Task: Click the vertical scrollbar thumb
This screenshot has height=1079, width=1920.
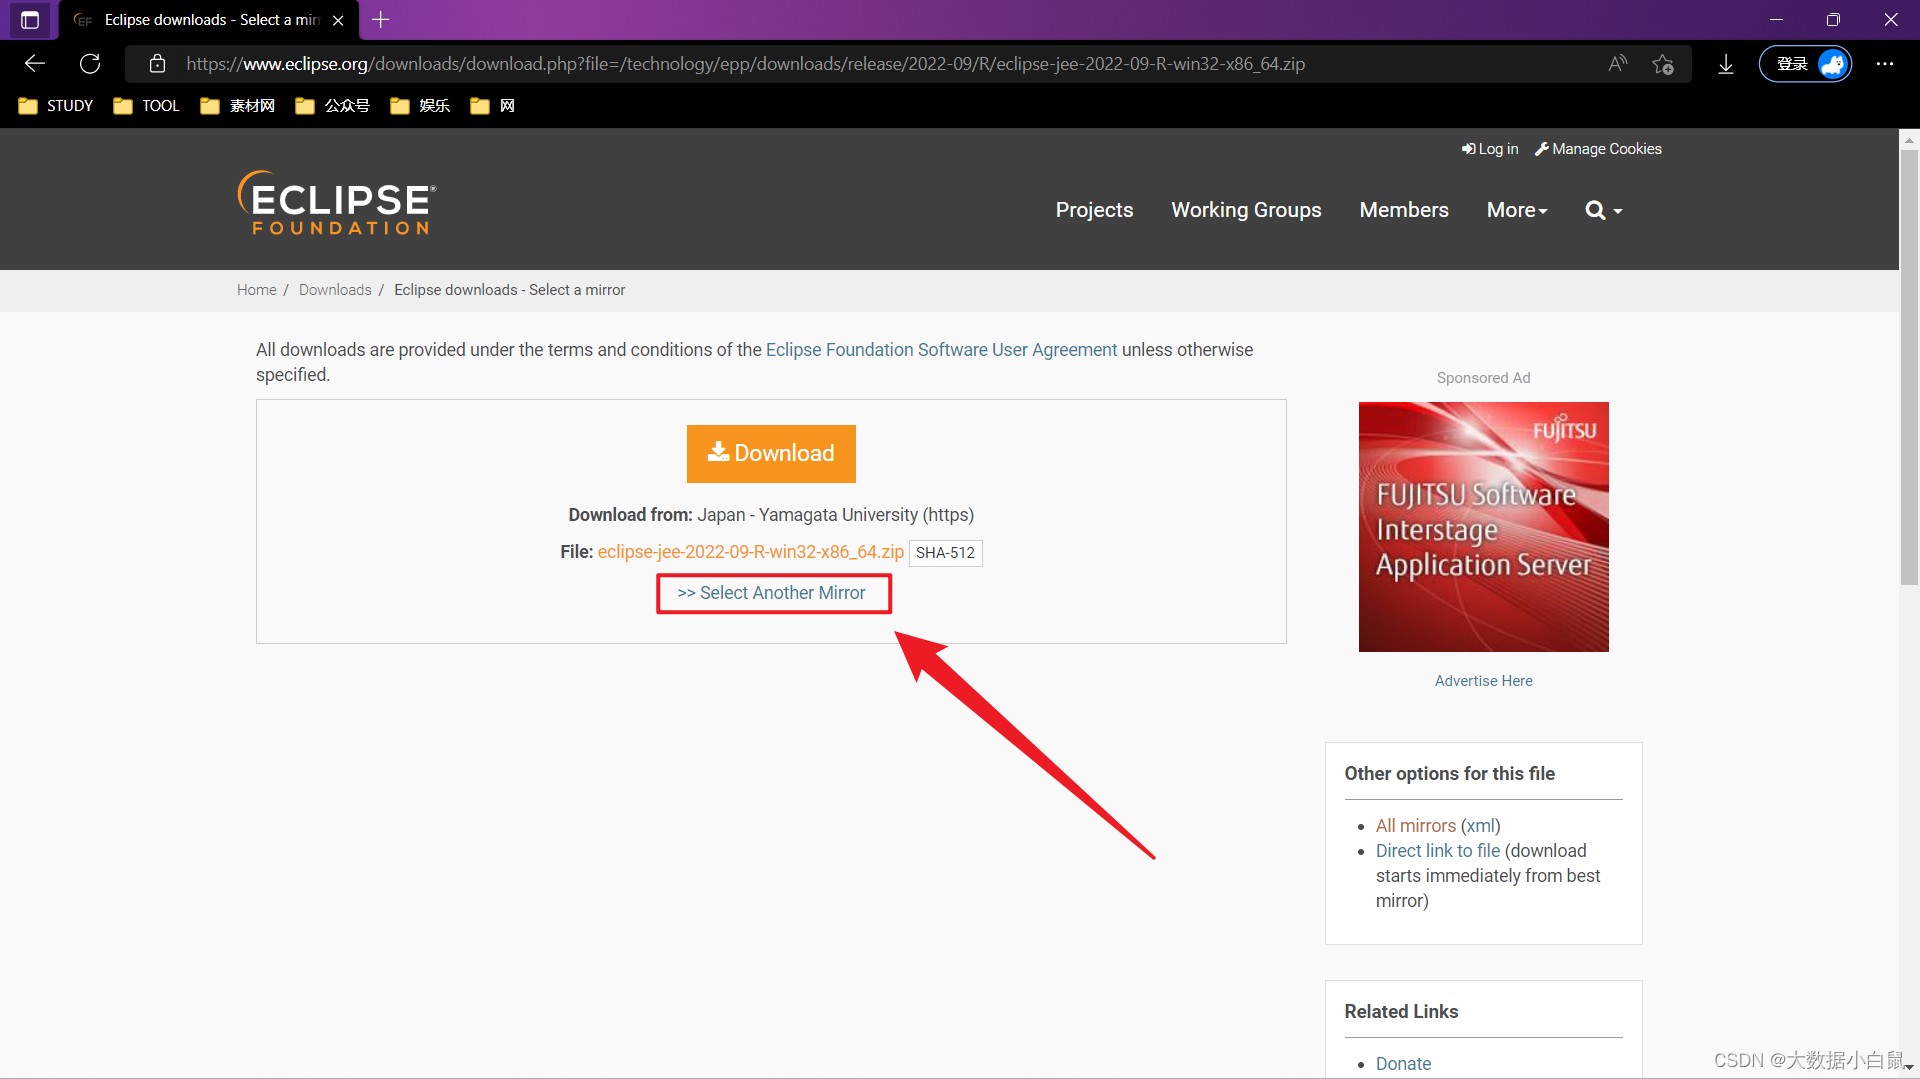Action: tap(1909, 366)
